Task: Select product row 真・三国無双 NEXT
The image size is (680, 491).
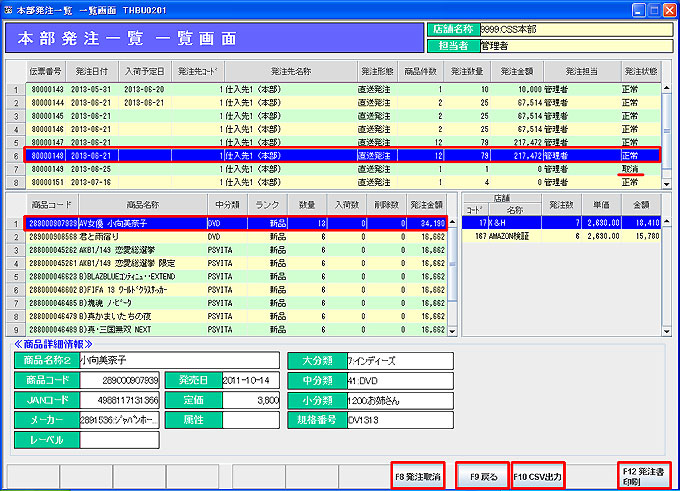Action: (236, 329)
